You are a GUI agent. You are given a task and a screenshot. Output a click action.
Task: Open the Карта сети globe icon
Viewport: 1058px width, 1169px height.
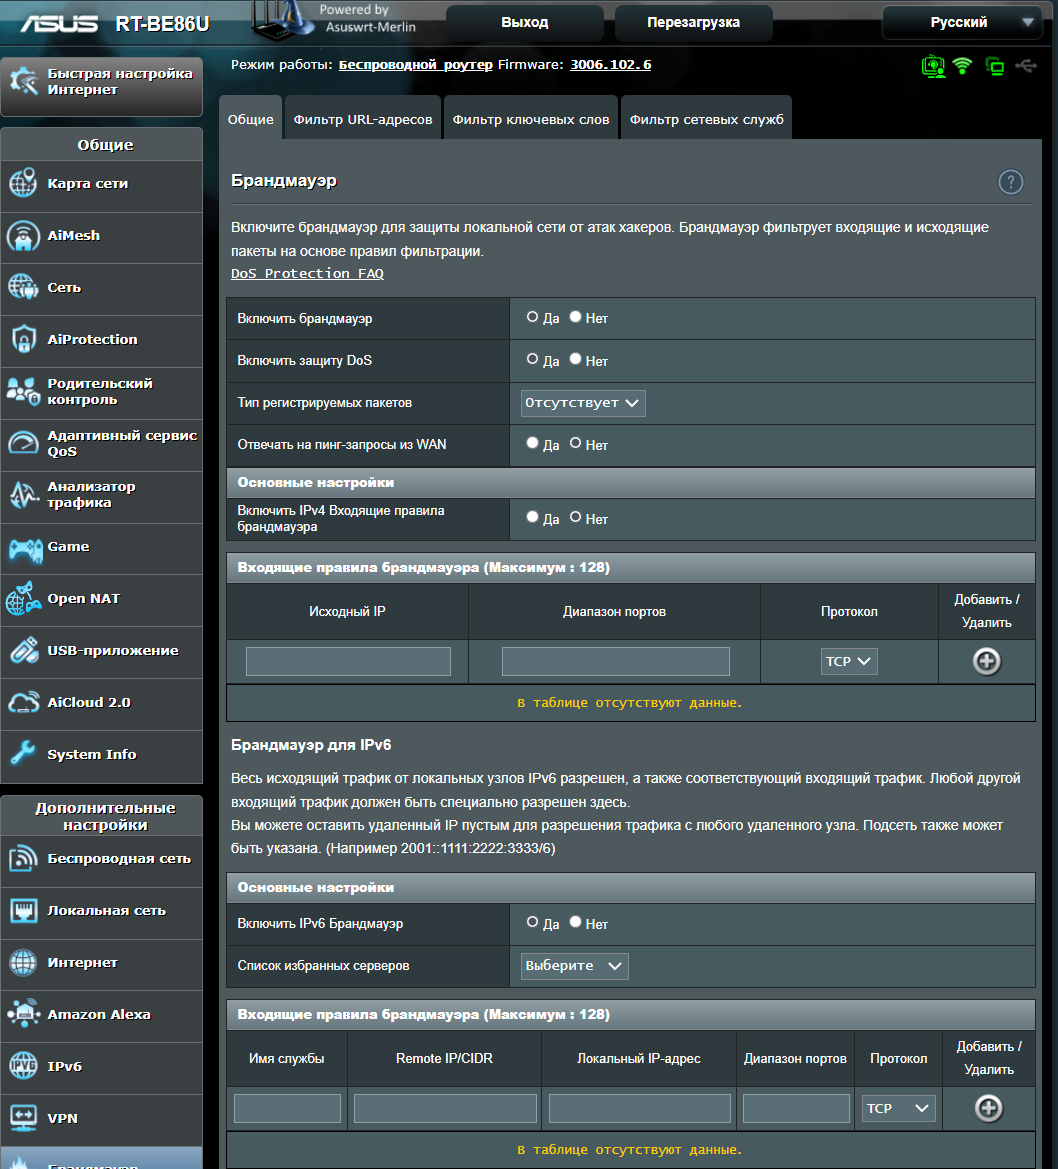click(x=23, y=183)
